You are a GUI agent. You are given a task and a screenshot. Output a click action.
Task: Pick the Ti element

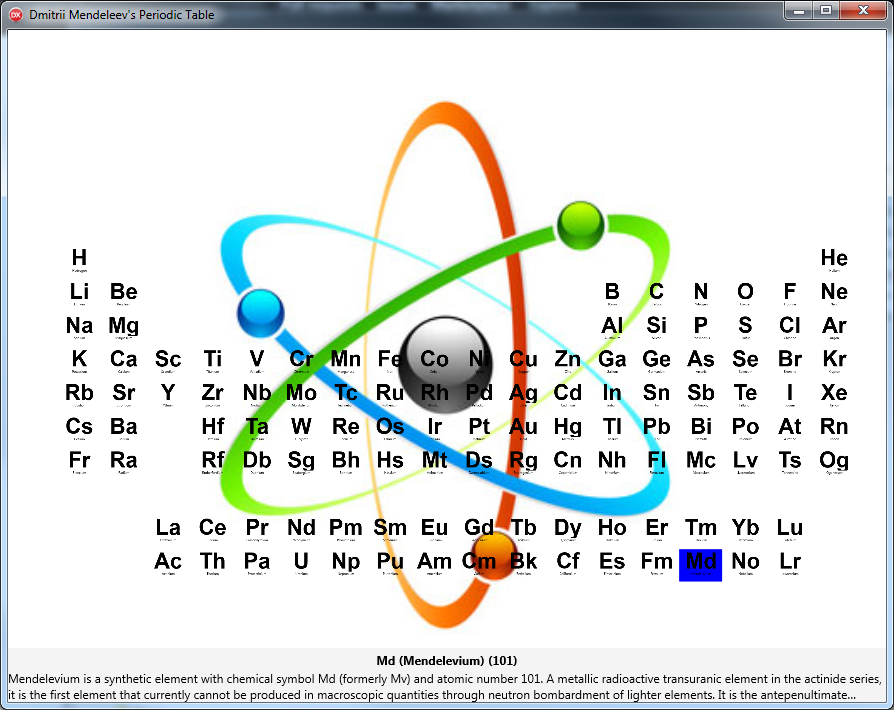tap(213, 360)
